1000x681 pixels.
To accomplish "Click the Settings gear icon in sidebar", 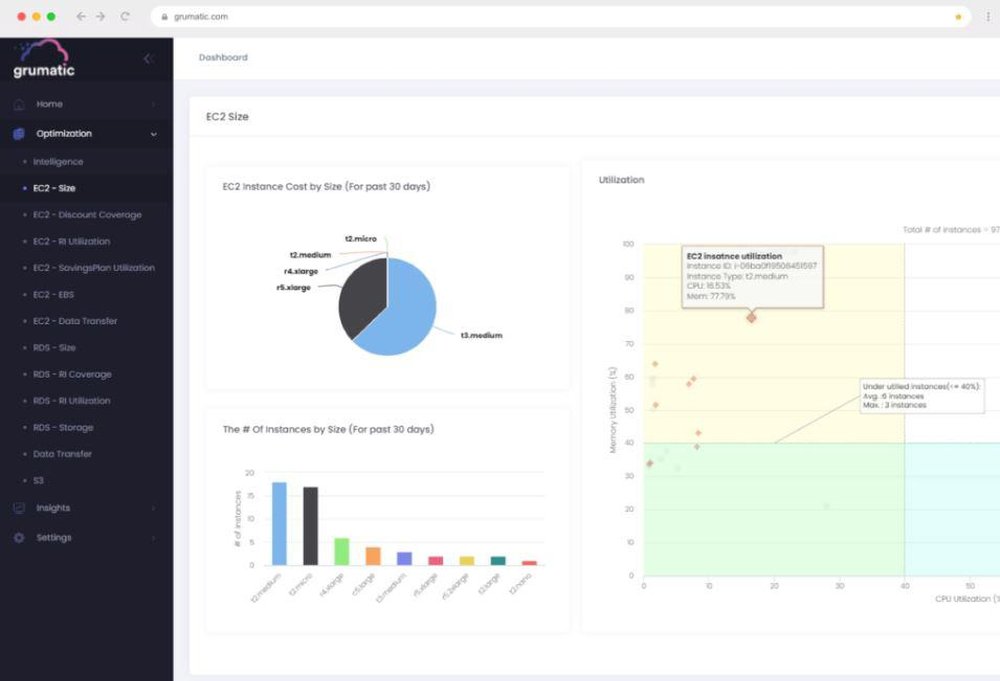I will 19,538.
